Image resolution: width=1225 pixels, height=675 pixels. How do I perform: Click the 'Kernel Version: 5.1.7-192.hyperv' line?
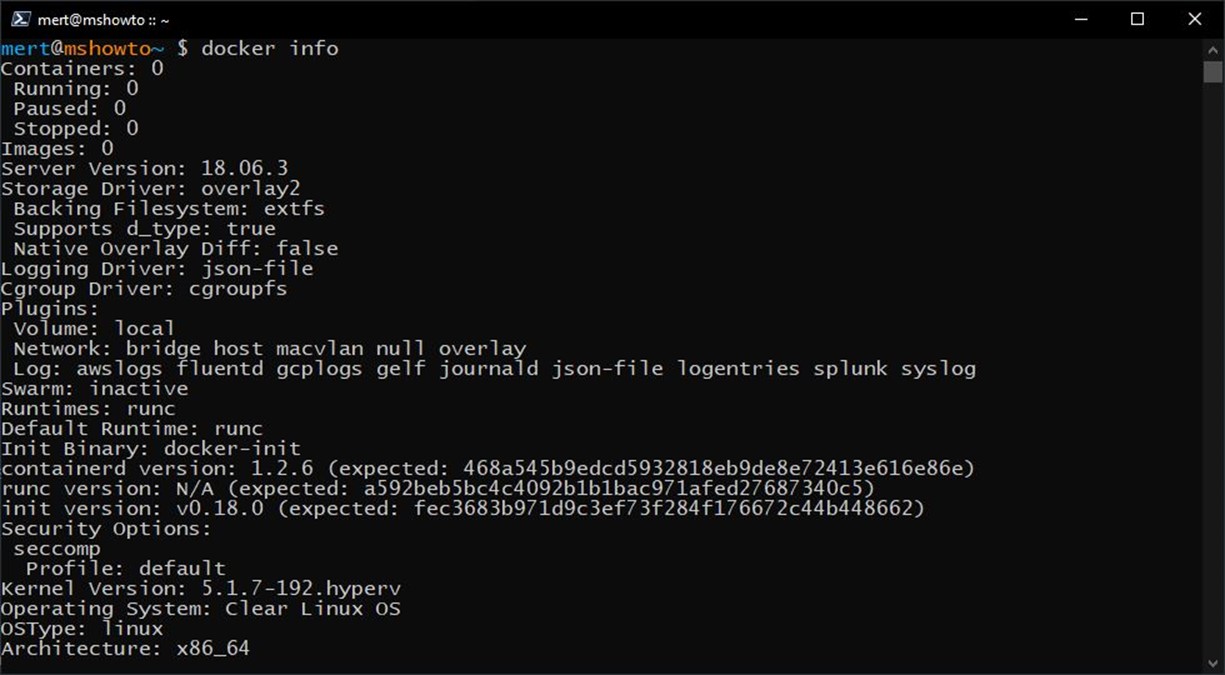[x=201, y=588]
